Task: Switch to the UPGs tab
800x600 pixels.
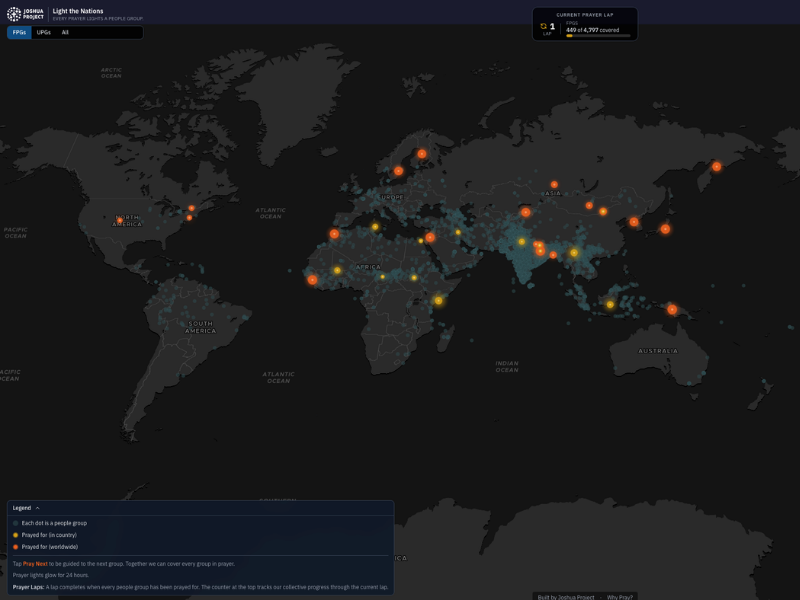Action: (x=45, y=32)
